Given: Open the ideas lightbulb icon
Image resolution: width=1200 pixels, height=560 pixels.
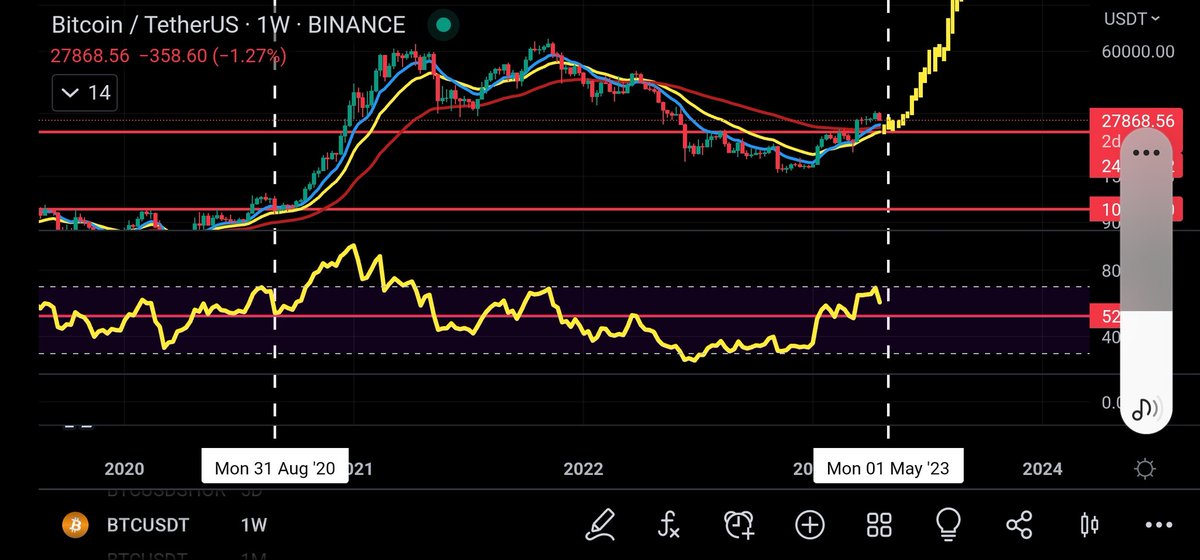Looking at the screenshot, I should pyautogui.click(x=948, y=523).
